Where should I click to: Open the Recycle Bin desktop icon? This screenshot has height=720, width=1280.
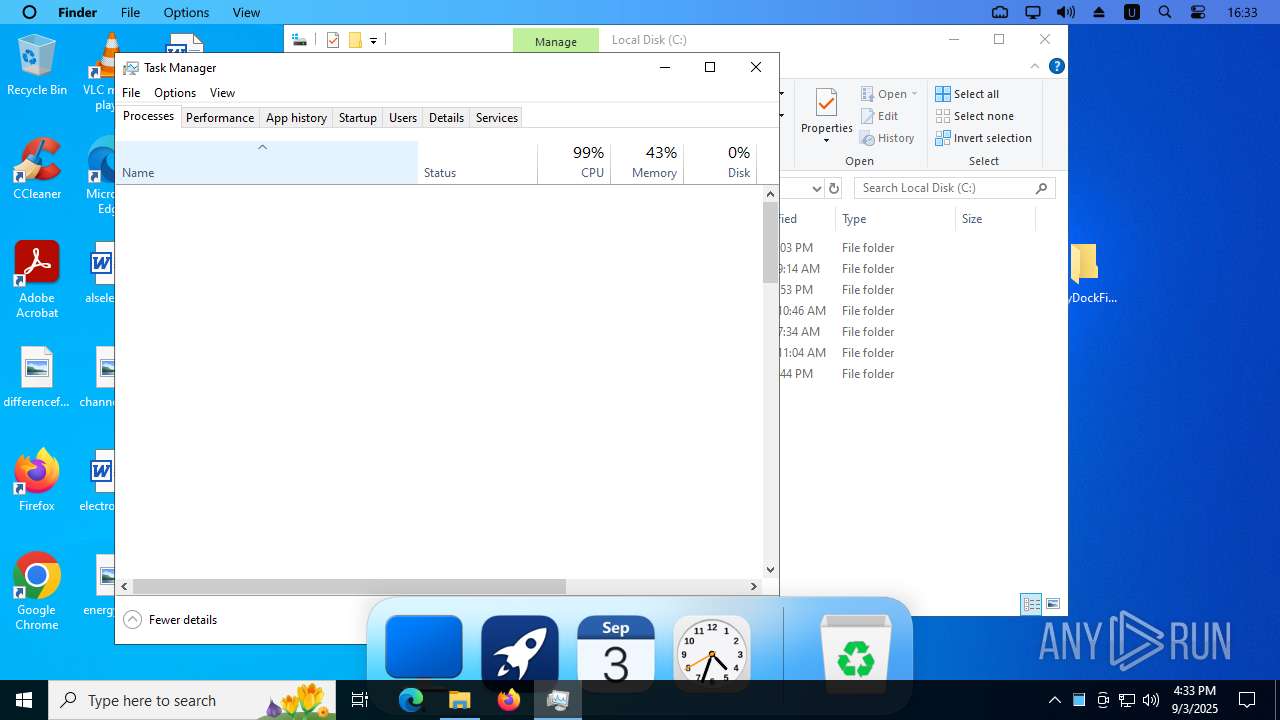click(37, 64)
